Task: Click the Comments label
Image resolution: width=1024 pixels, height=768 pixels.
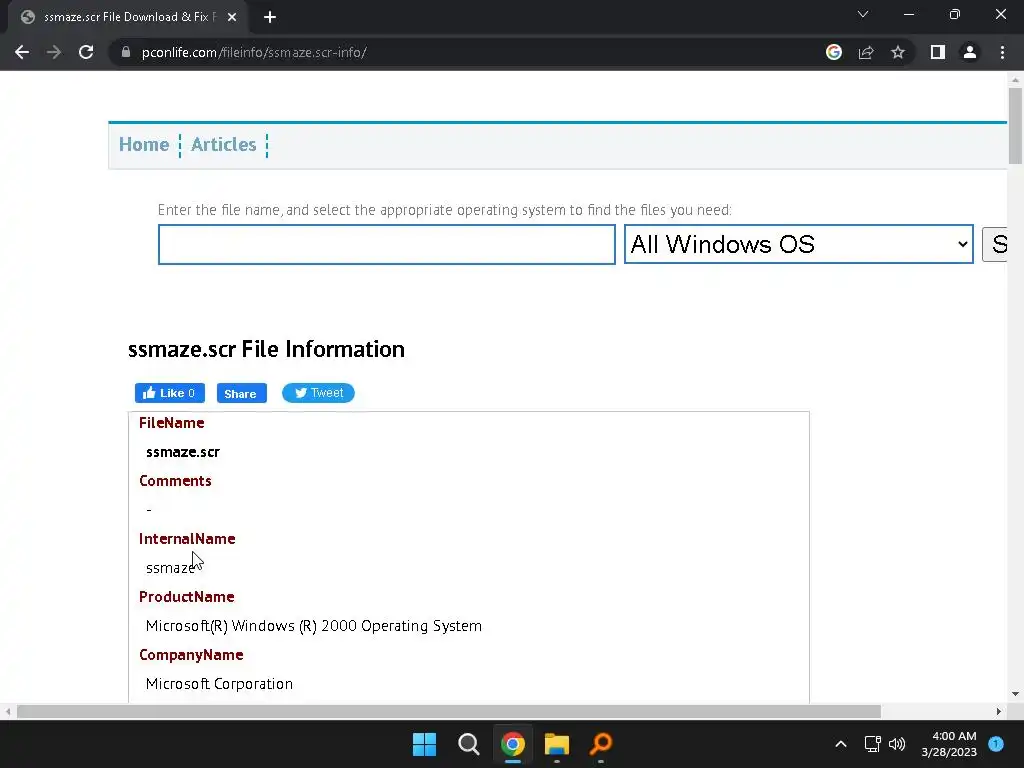Action: [x=175, y=481]
